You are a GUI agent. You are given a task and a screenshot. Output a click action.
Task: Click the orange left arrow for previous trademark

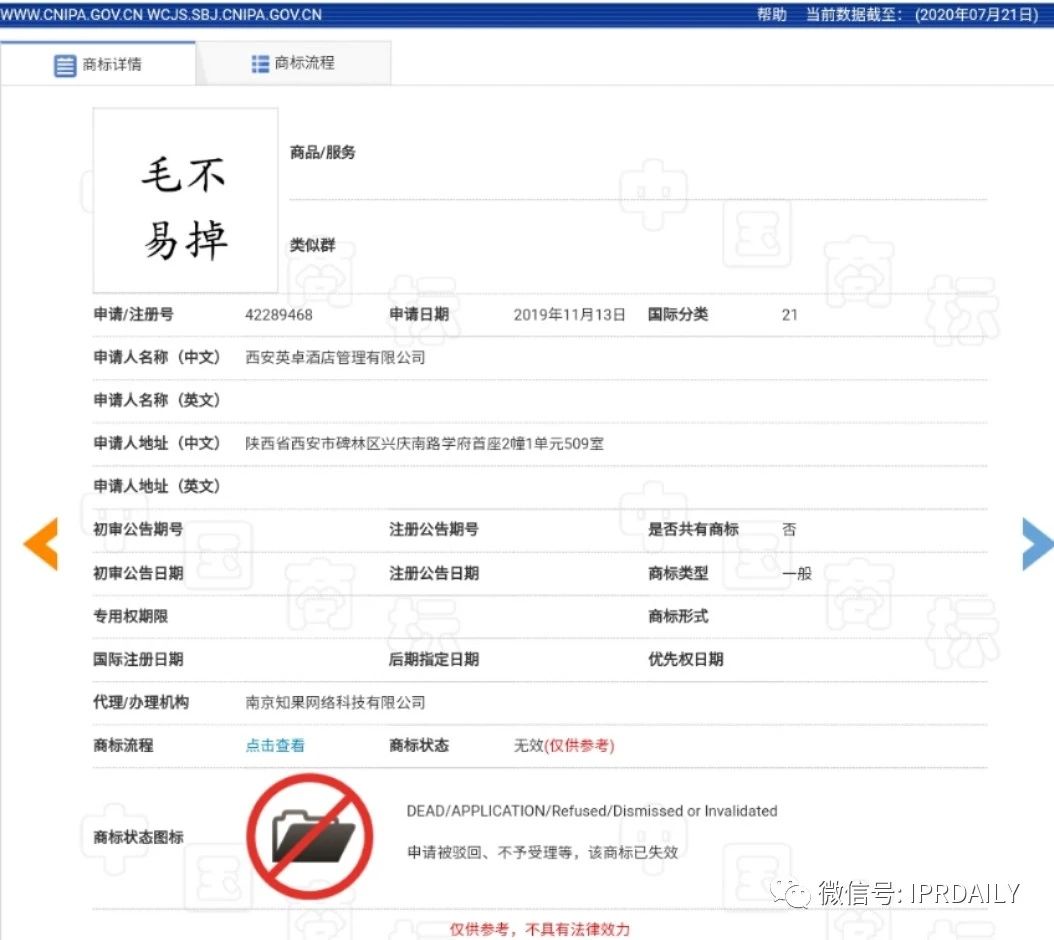40,544
